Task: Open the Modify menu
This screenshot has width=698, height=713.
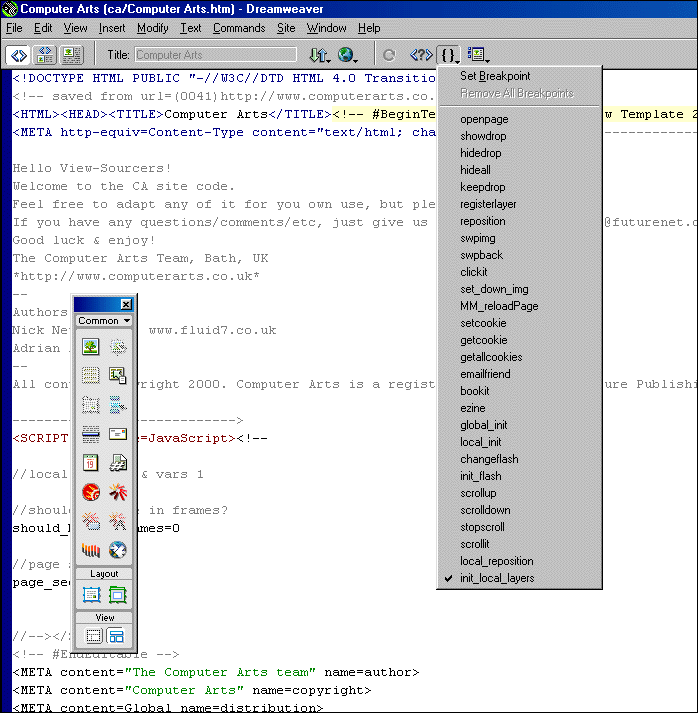Action: (153, 28)
